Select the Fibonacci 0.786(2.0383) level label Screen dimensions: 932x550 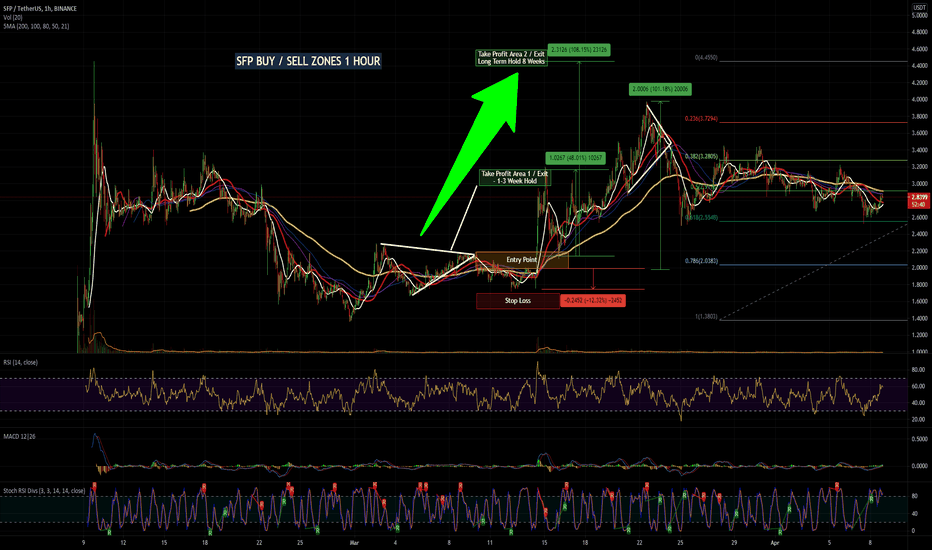click(701, 261)
